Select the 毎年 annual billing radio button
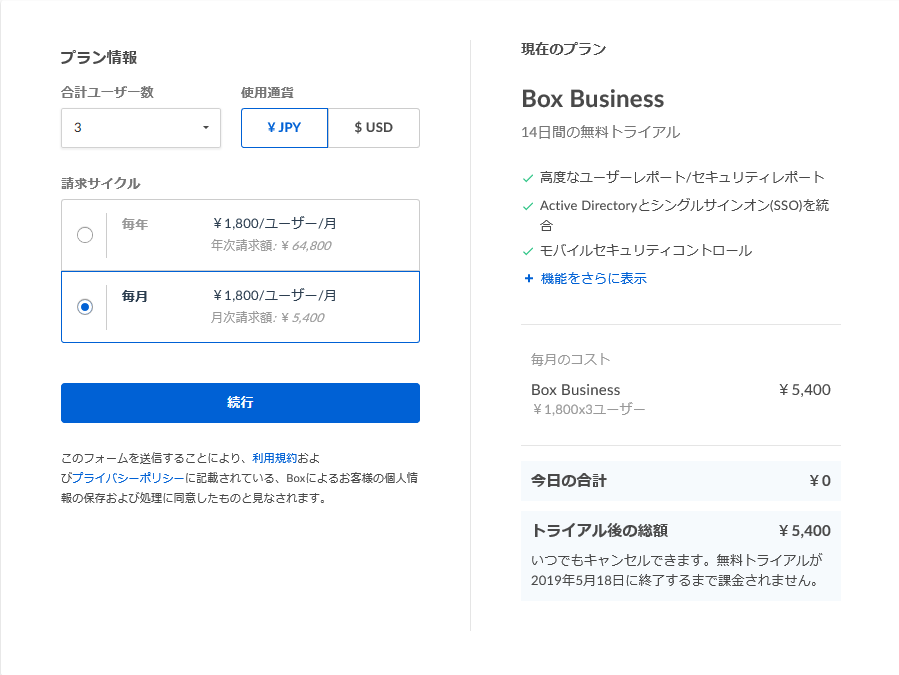Screen dimensions: 899x675 click(x=85, y=235)
